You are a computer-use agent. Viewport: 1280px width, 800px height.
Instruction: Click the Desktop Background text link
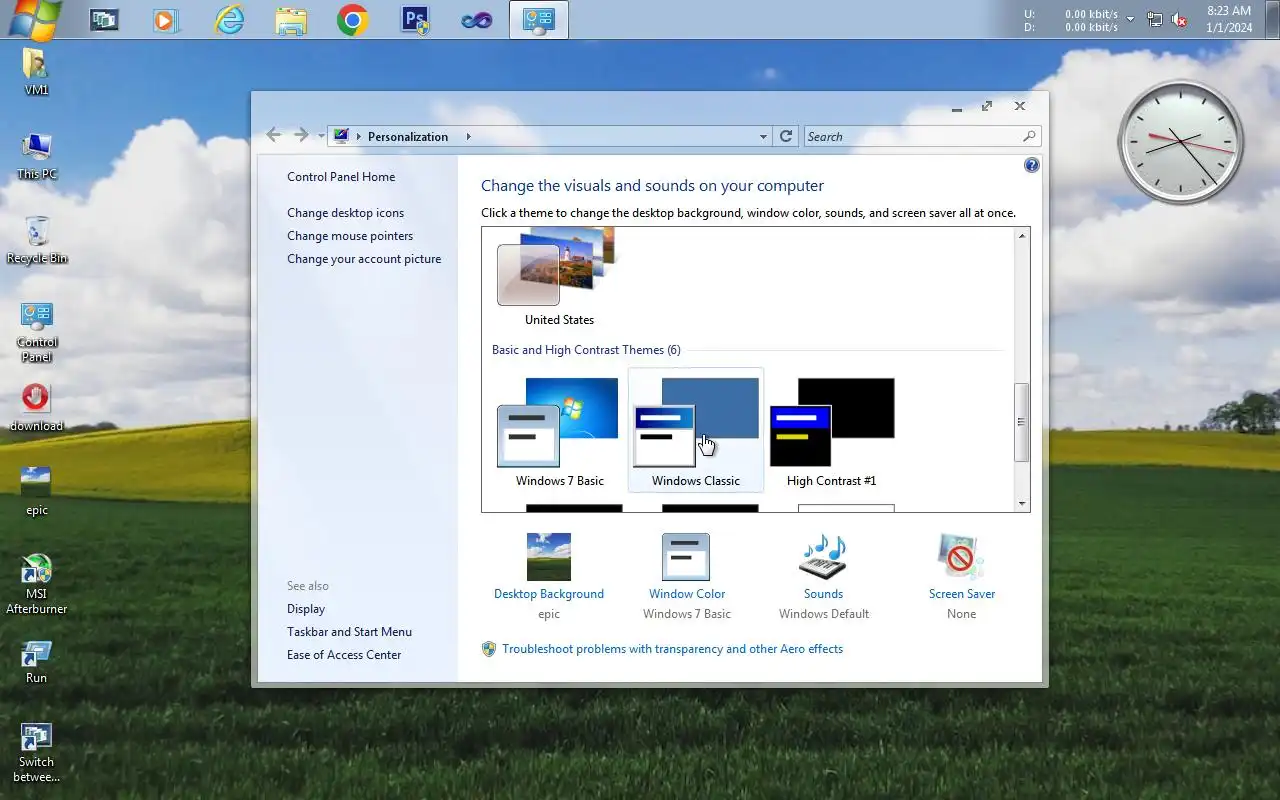(x=549, y=594)
